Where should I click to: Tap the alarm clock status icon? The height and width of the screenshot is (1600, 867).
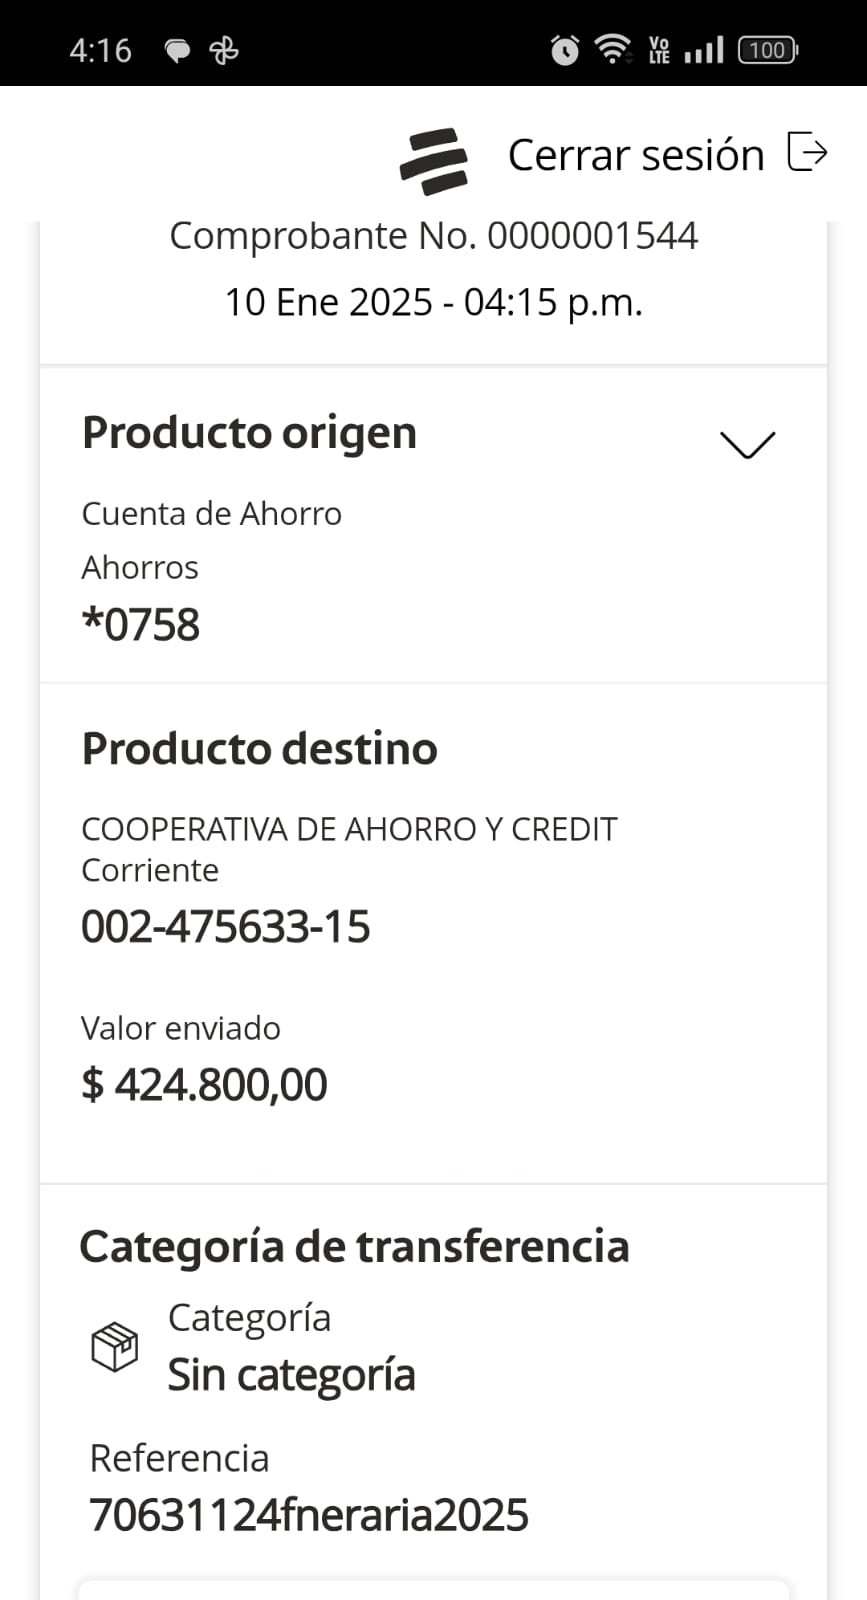coord(565,50)
